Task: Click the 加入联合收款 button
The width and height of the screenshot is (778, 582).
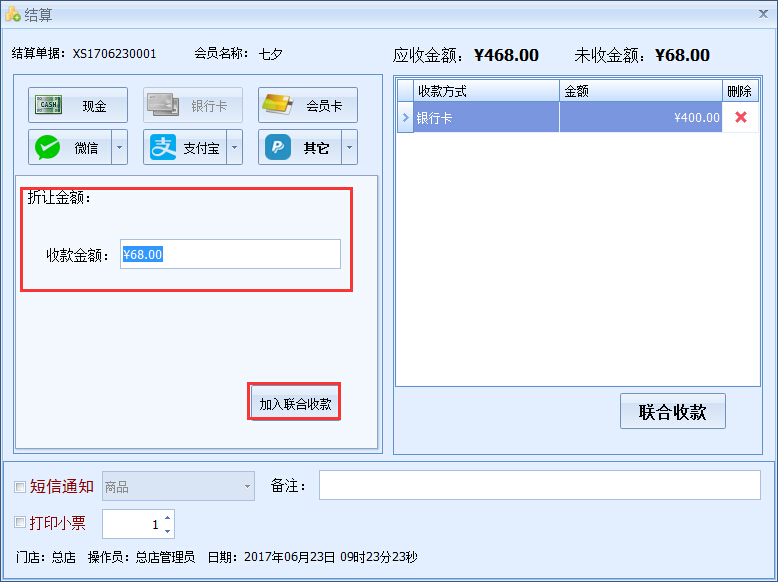Action: 295,404
